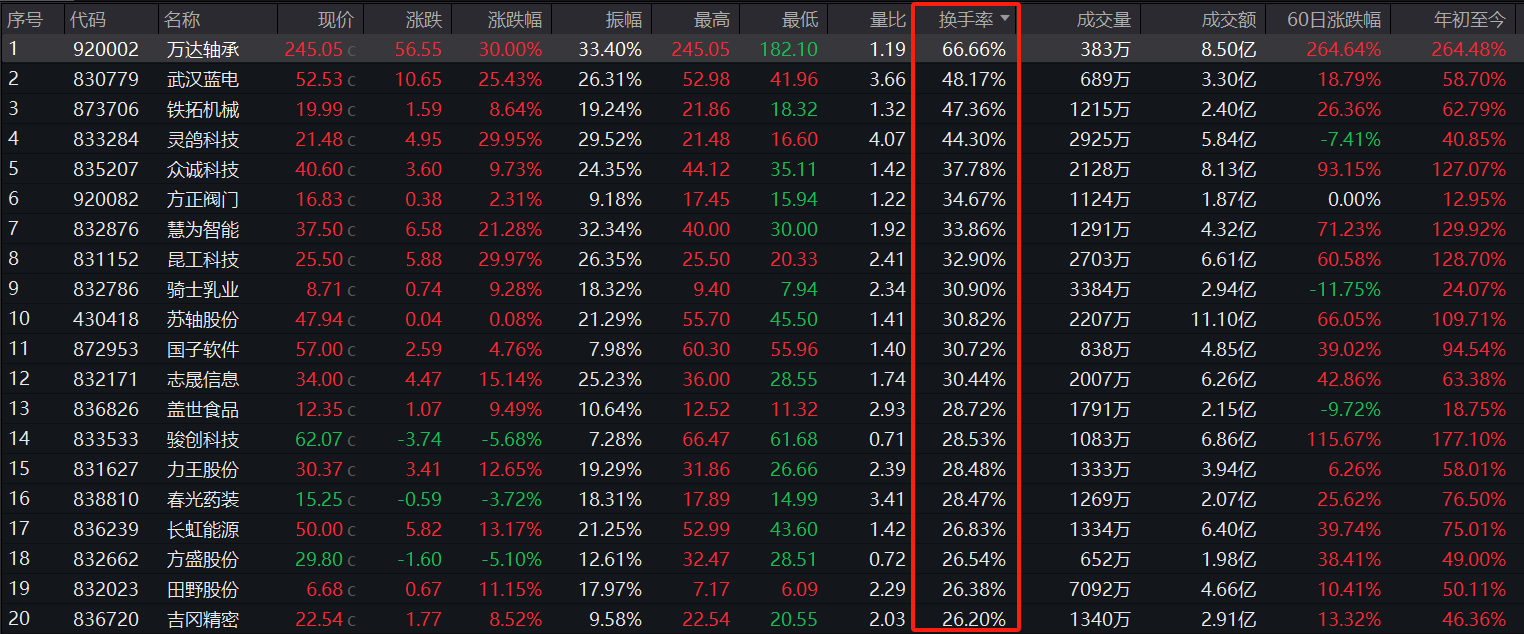
Task: Select stock 昆工科技
Action: (203, 259)
